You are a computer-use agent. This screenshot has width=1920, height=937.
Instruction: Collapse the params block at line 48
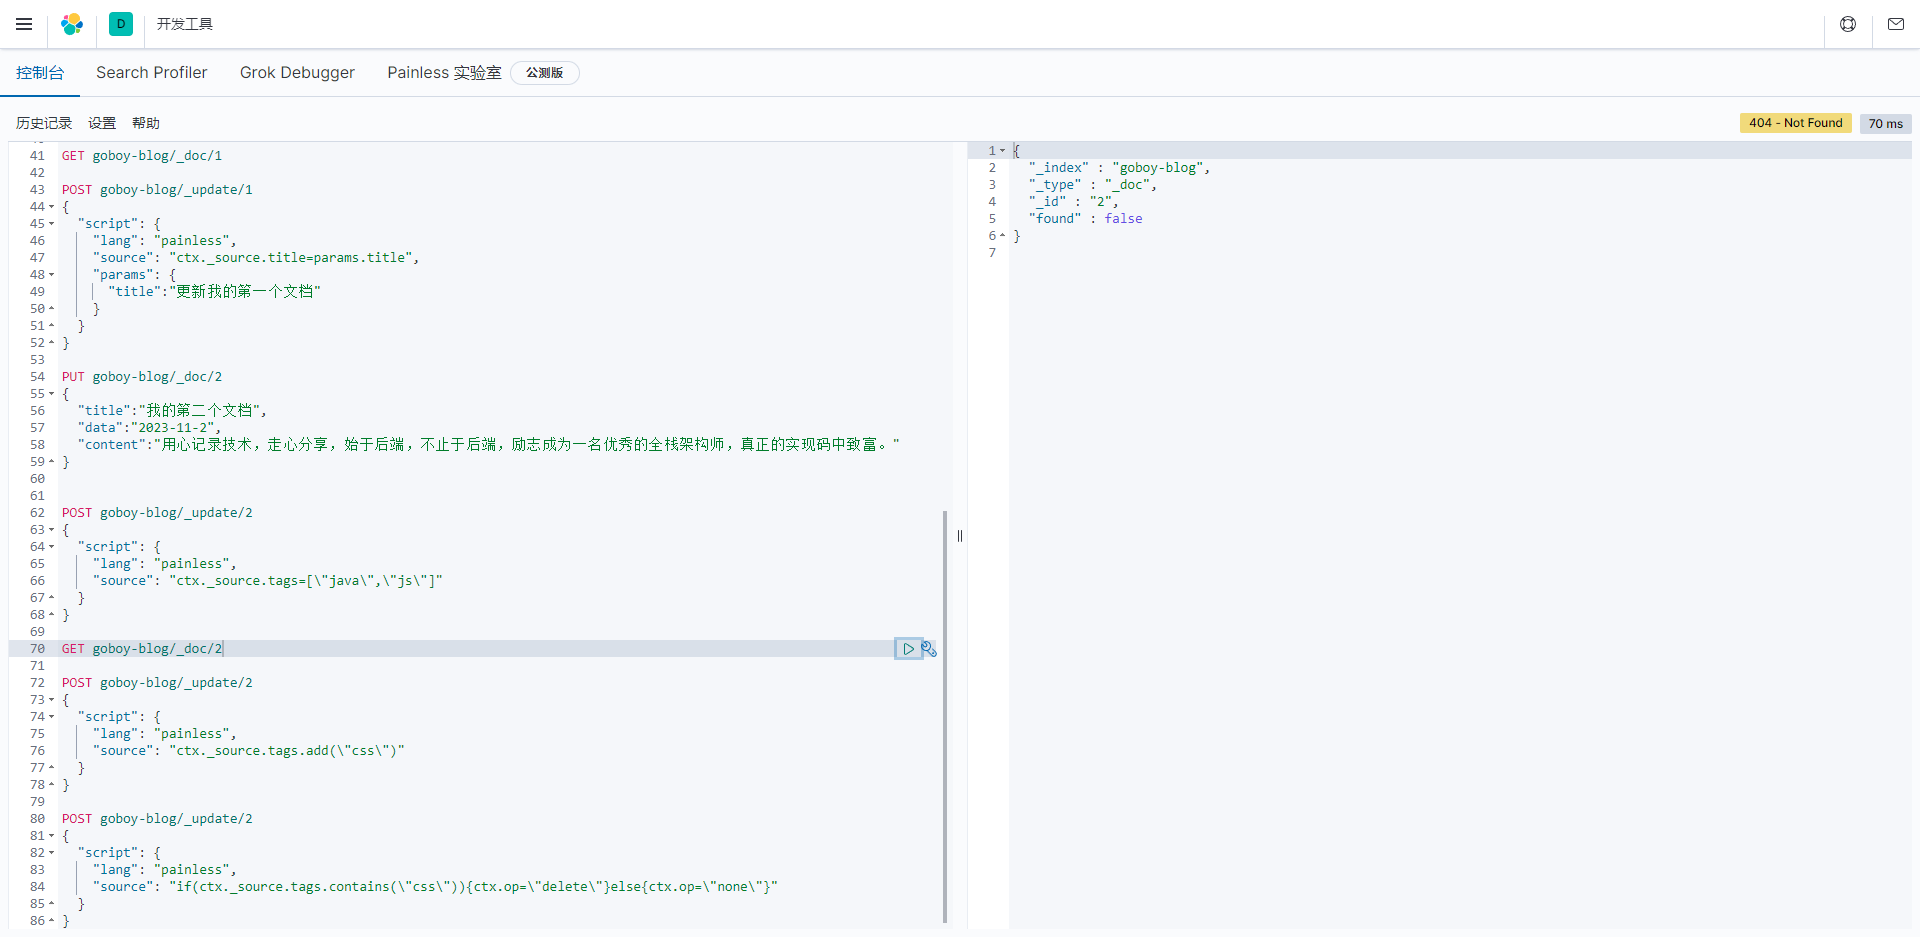point(52,275)
